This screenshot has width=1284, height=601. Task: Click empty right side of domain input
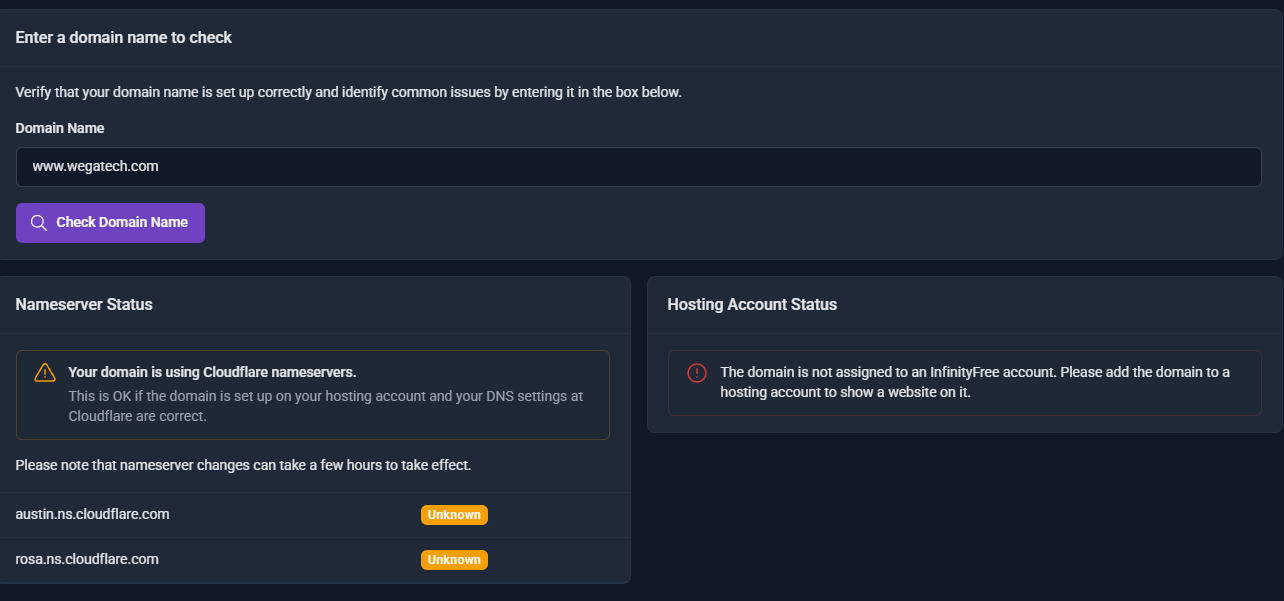pos(1000,167)
